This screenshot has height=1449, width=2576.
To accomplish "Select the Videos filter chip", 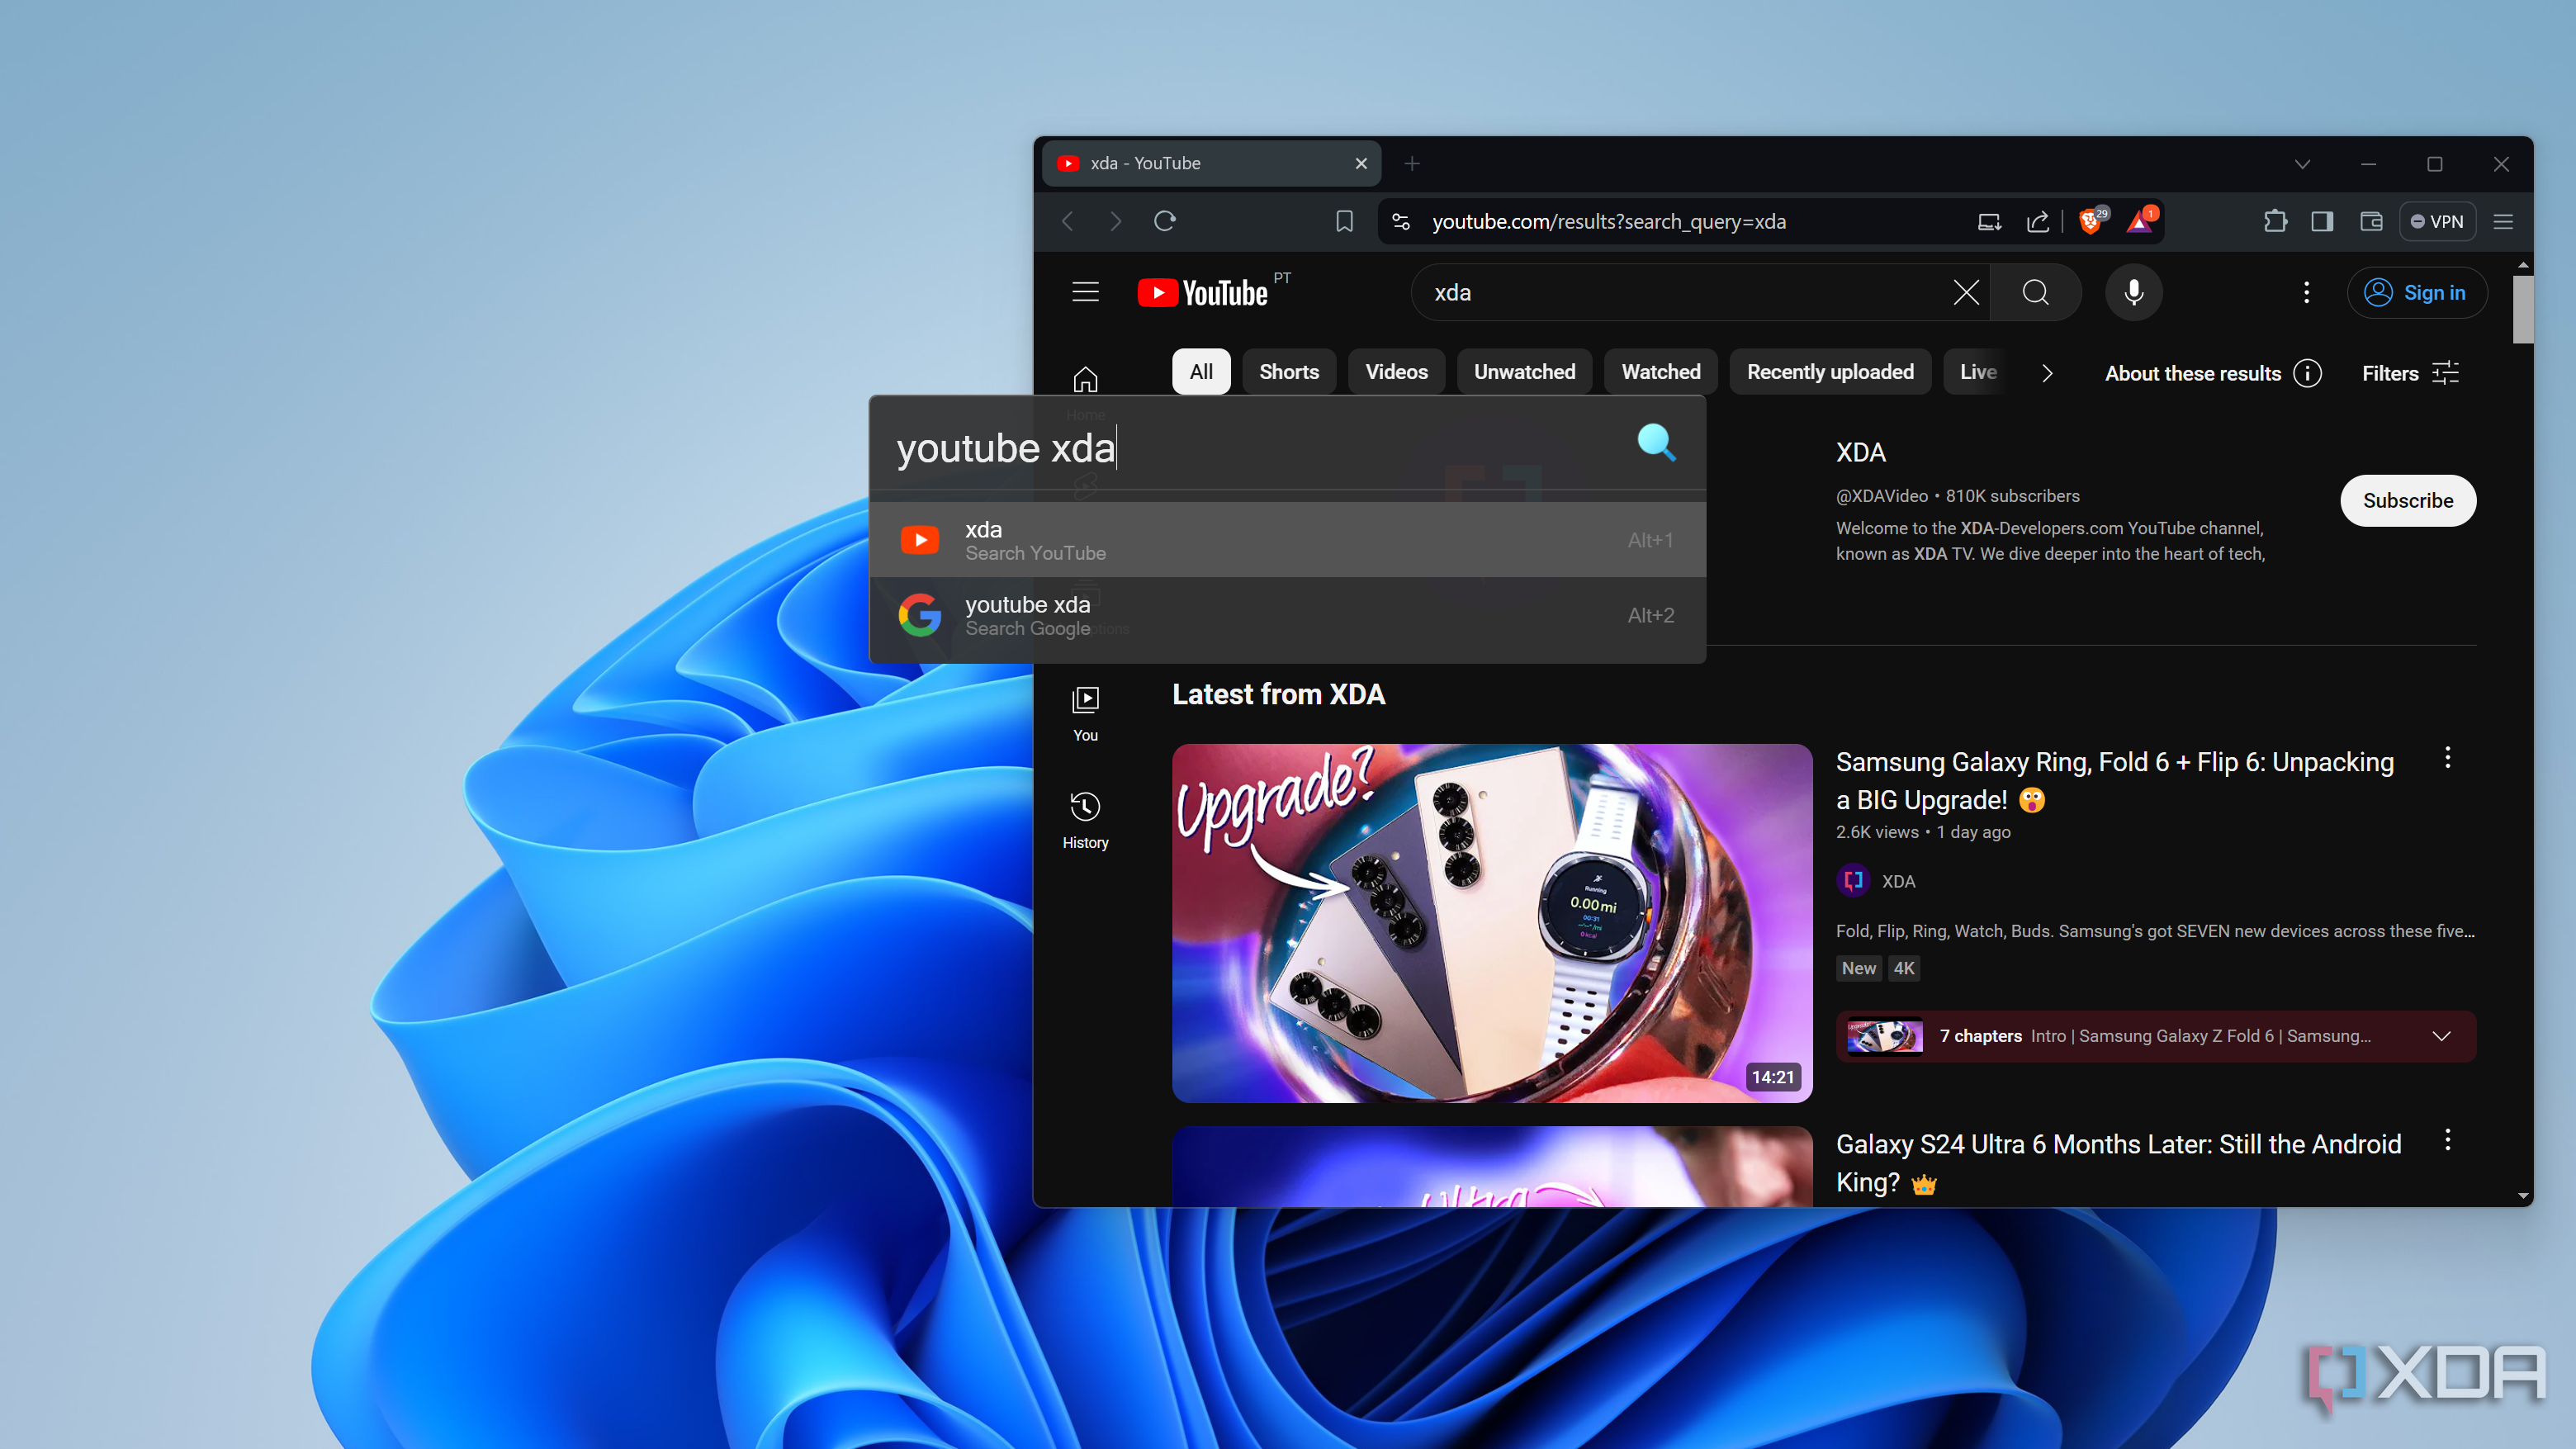I will [x=1396, y=372].
